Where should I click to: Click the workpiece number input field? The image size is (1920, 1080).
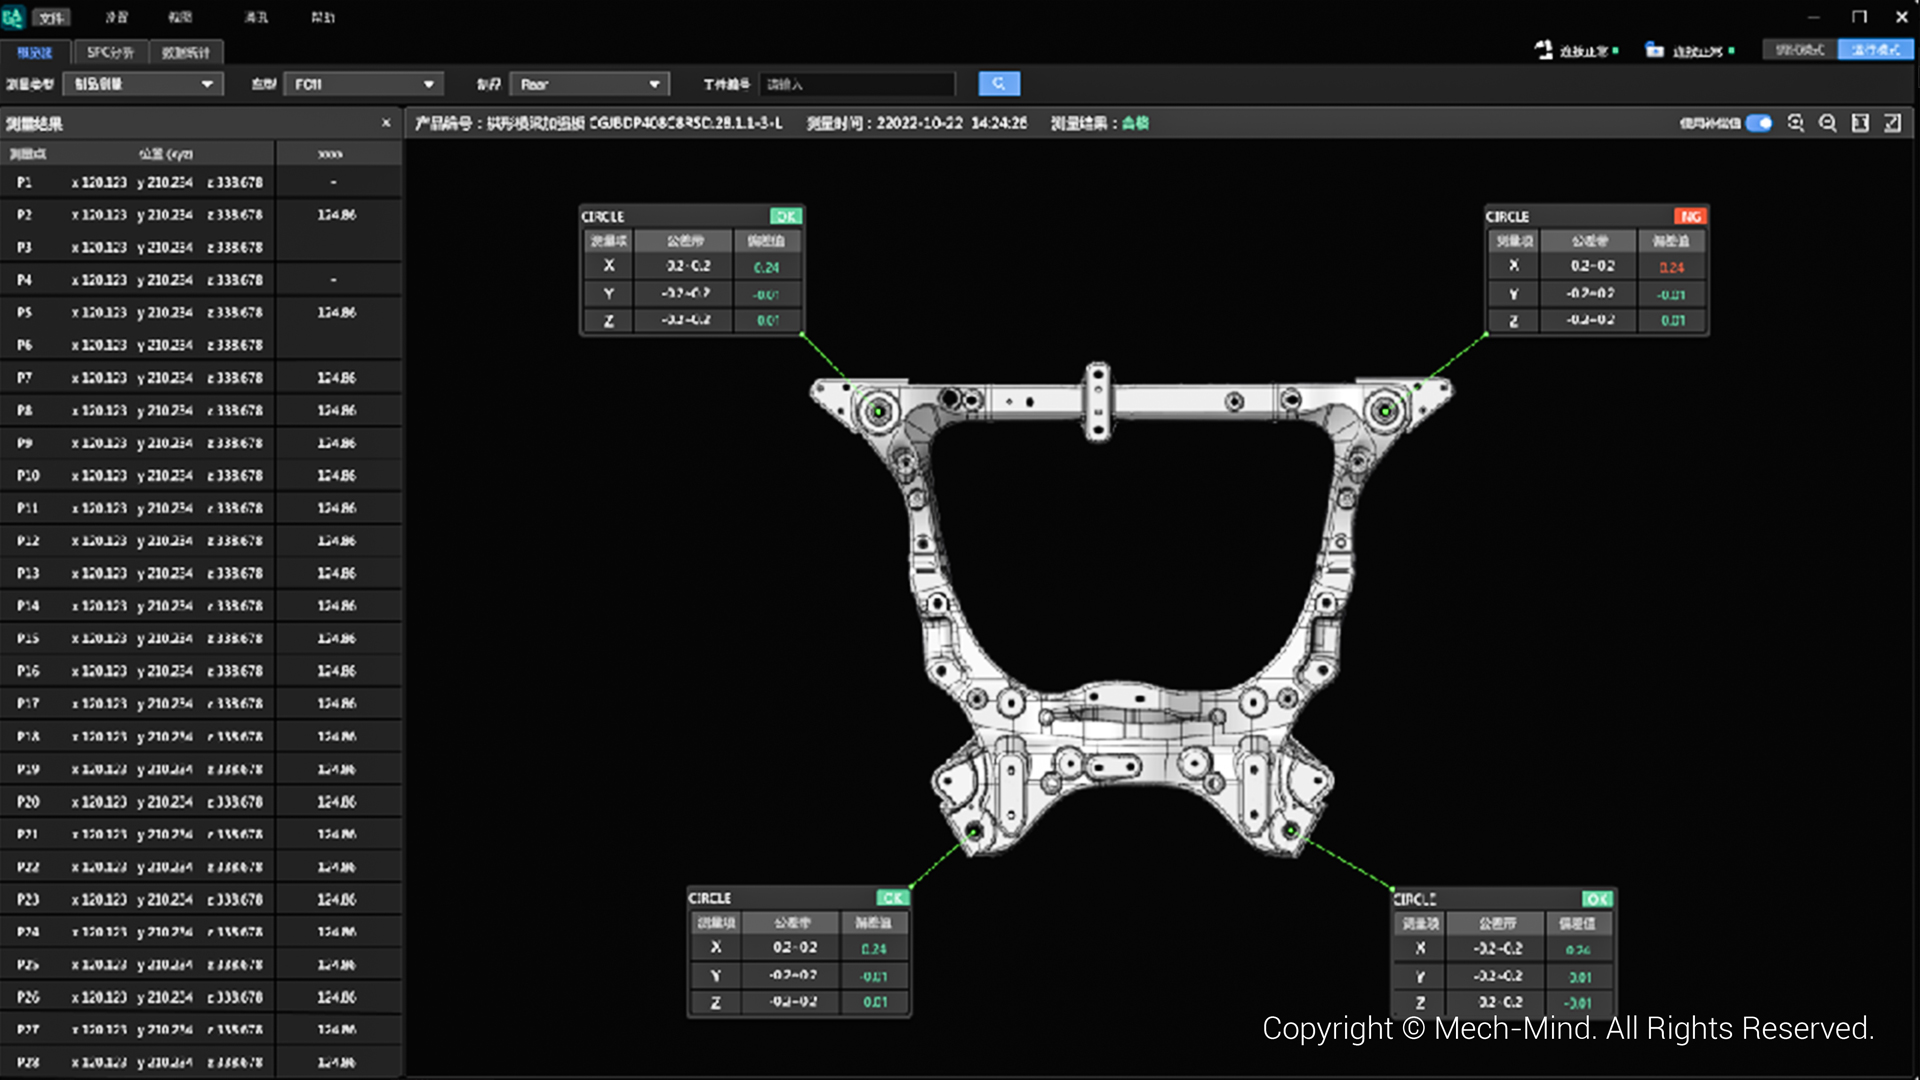coord(857,84)
